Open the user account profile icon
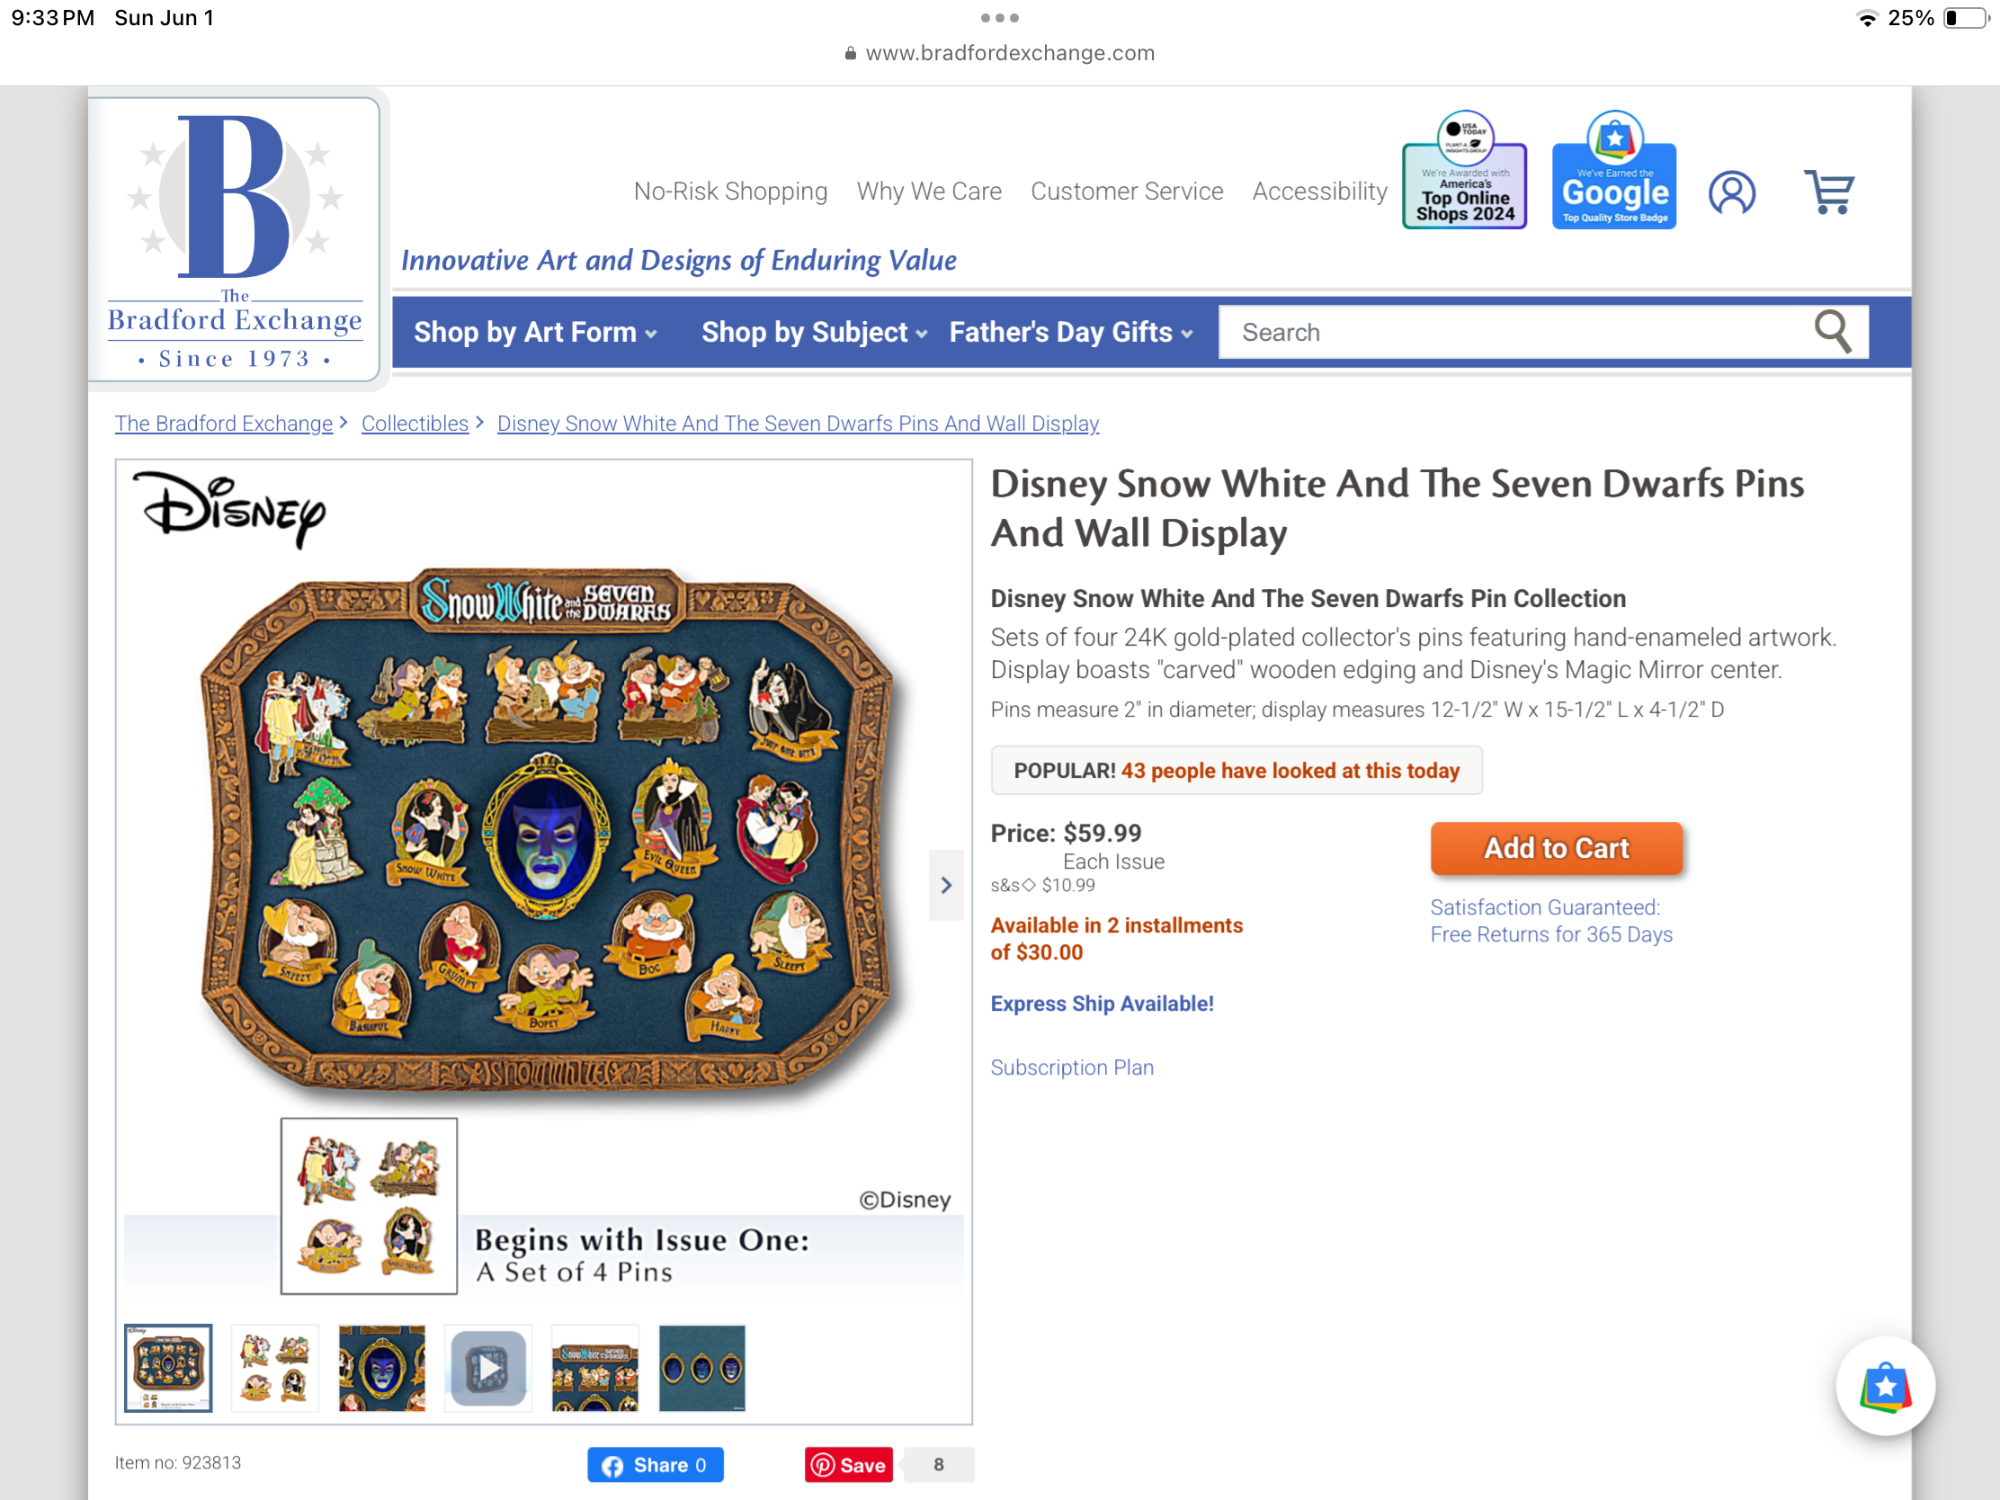 pos(1731,192)
